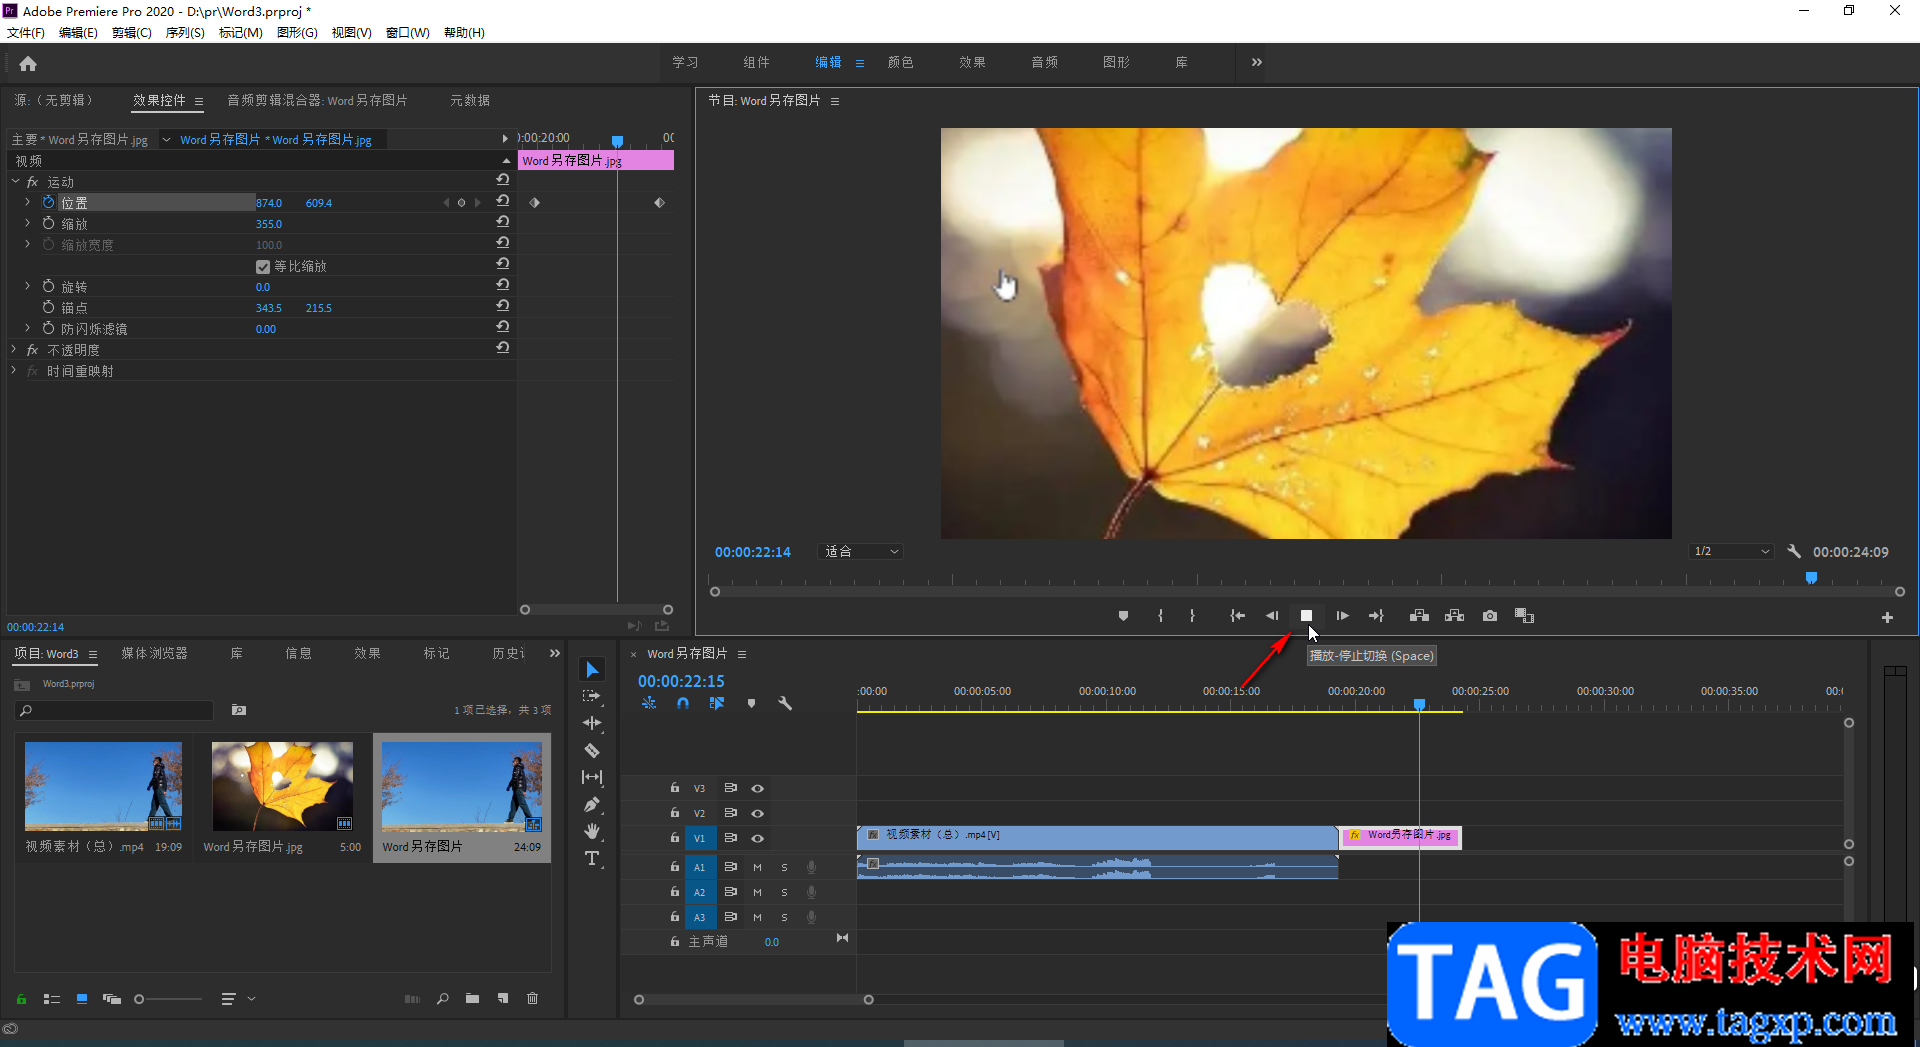Viewport: 1920px width, 1047px height.
Task: Select the Razor tool in the tools panel
Action: click(592, 750)
